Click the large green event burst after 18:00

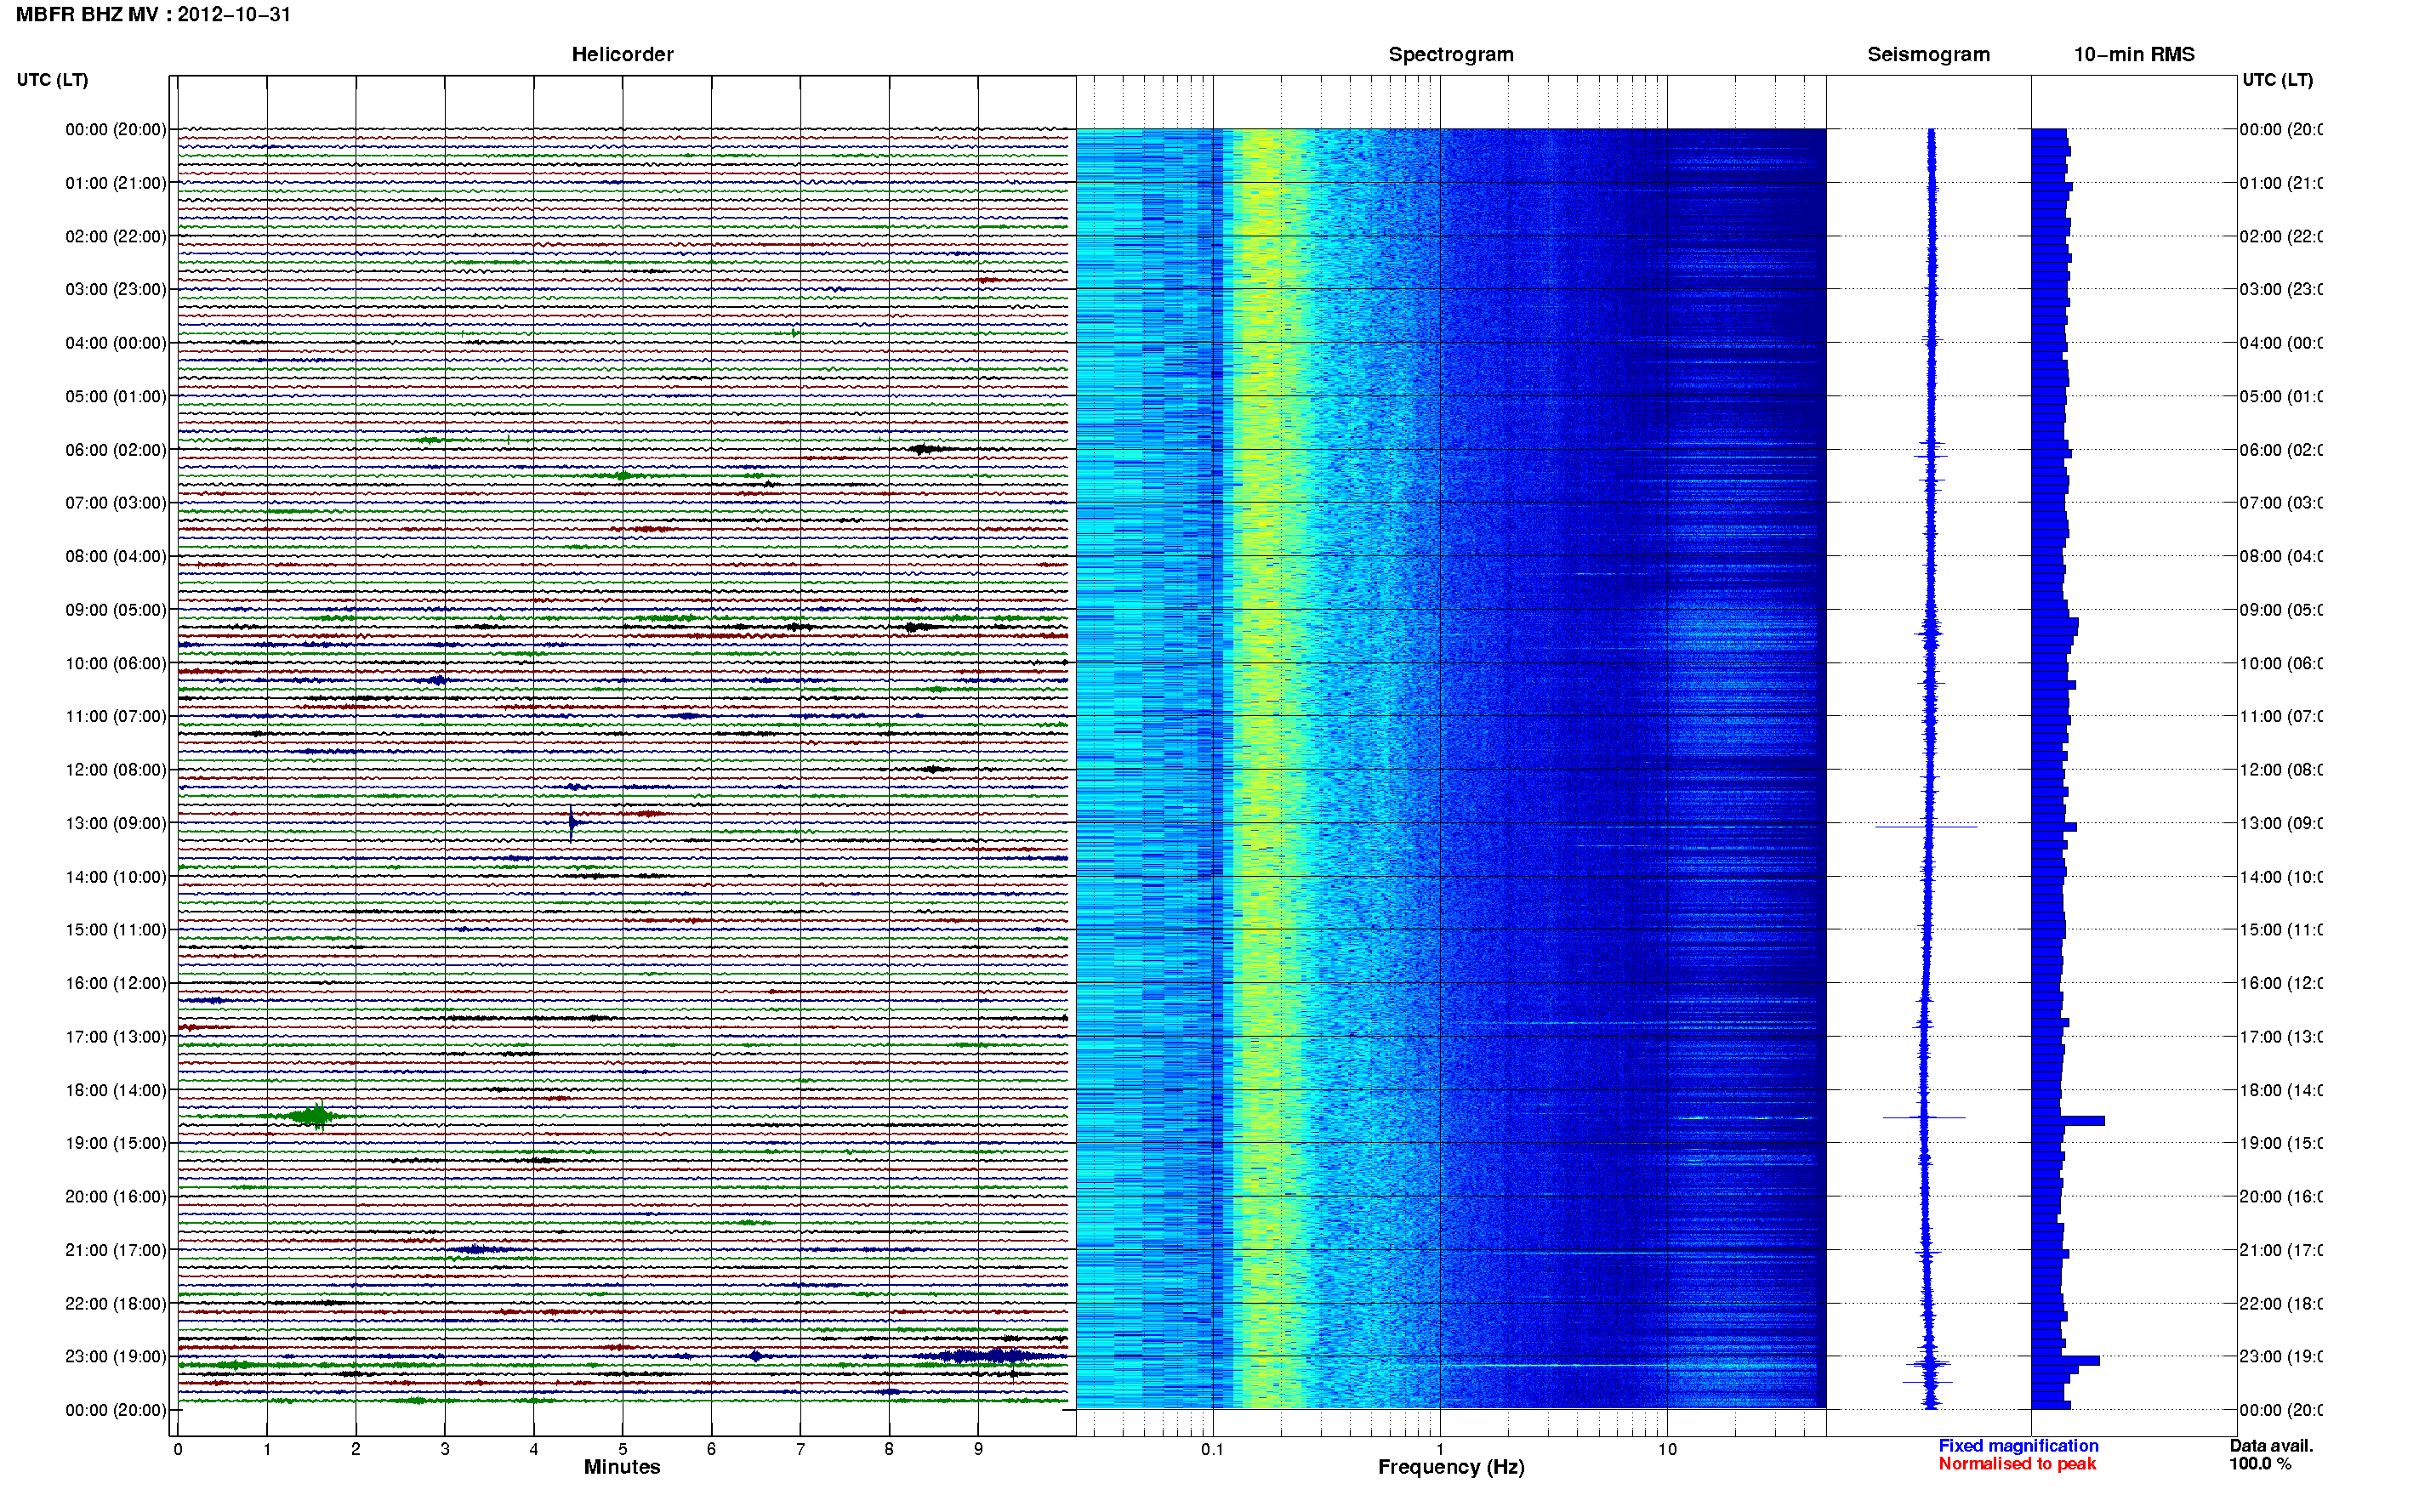pyautogui.click(x=313, y=1116)
